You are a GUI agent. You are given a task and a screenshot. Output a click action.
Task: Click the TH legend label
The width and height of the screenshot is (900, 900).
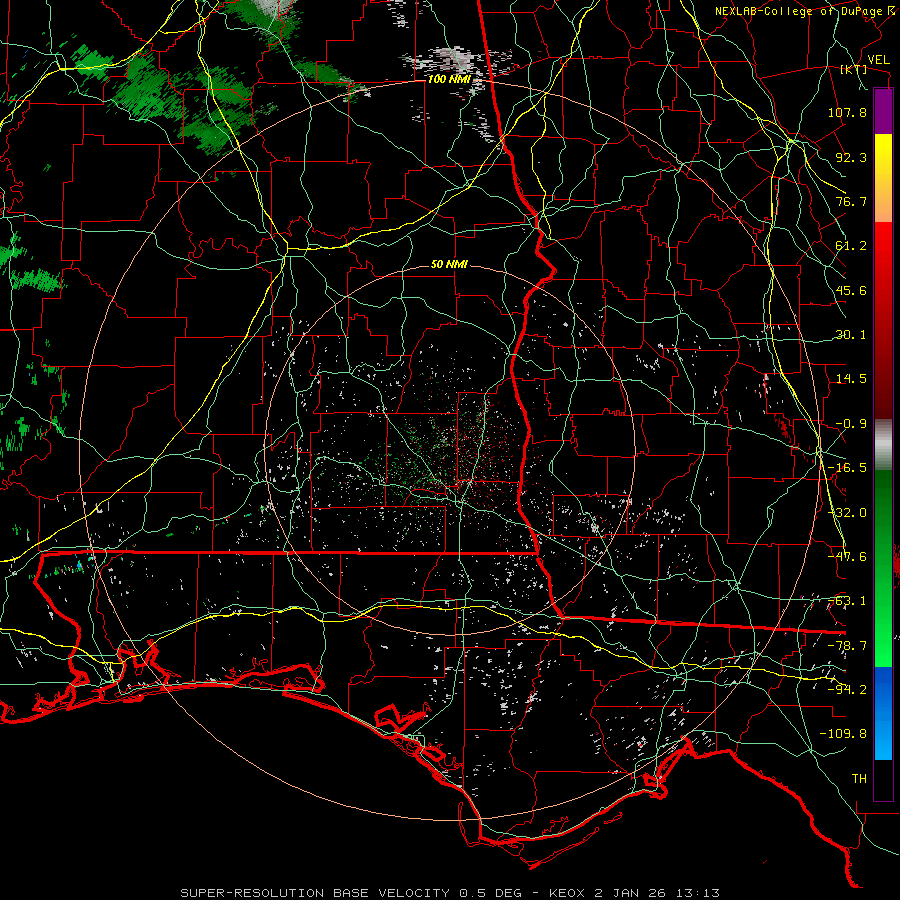point(859,779)
